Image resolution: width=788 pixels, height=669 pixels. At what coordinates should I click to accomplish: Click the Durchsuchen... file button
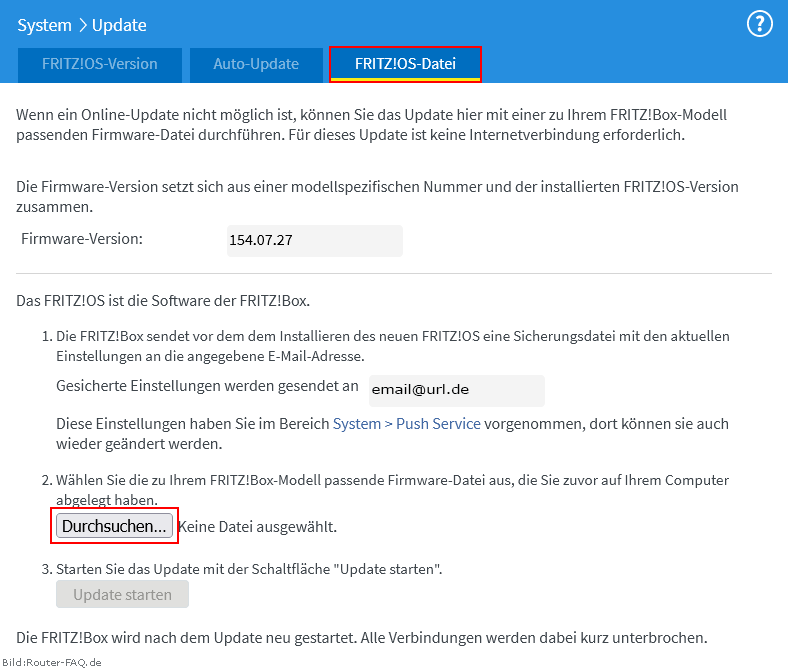[x=115, y=526]
